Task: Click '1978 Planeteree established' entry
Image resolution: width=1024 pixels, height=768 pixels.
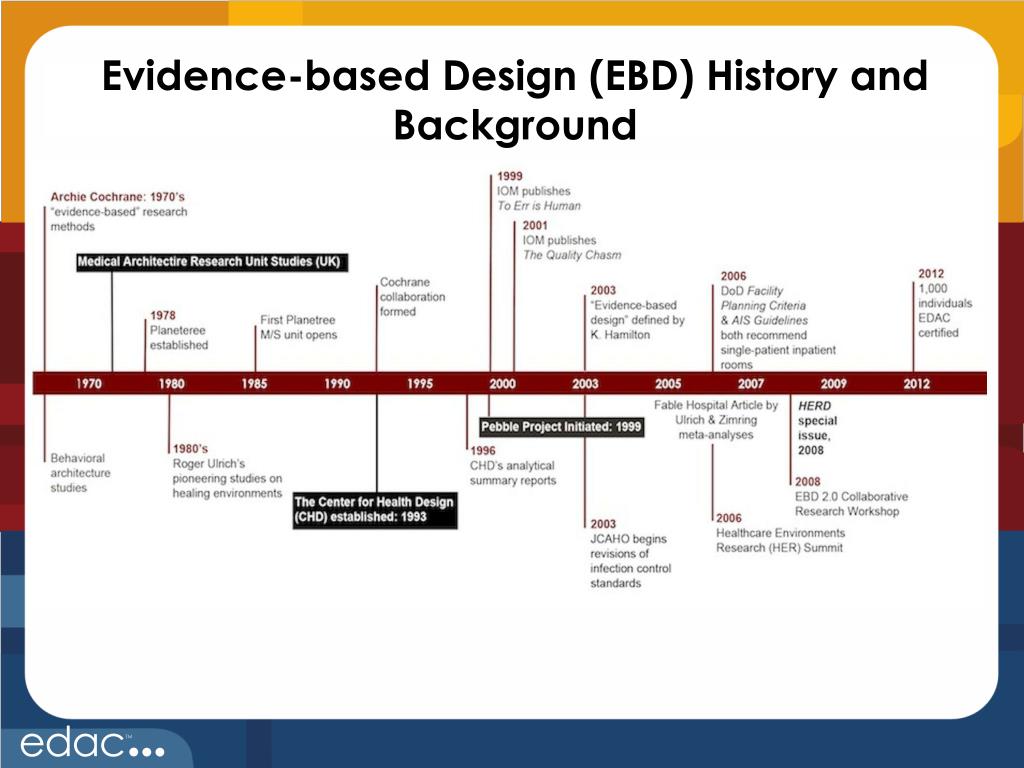Action: click(179, 330)
